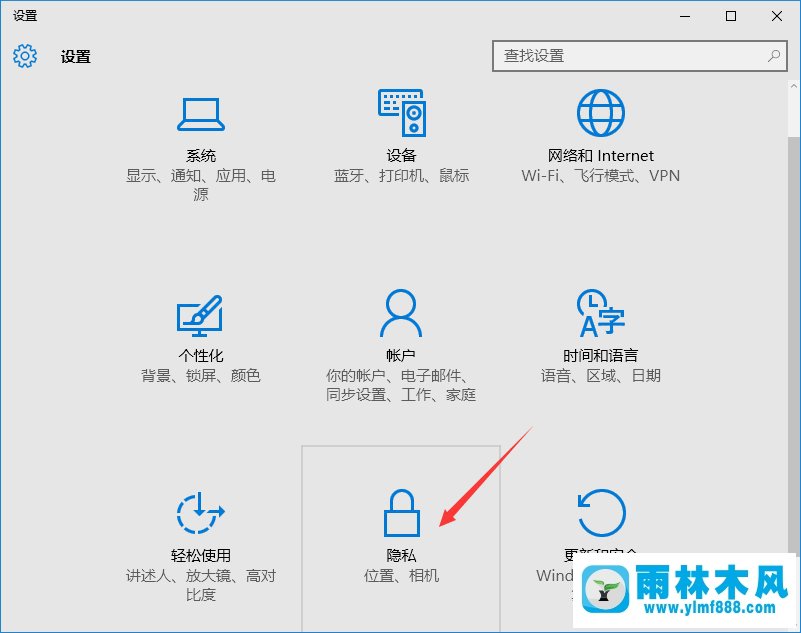Select the 显示、通知、应用、电源 description

[x=201, y=185]
